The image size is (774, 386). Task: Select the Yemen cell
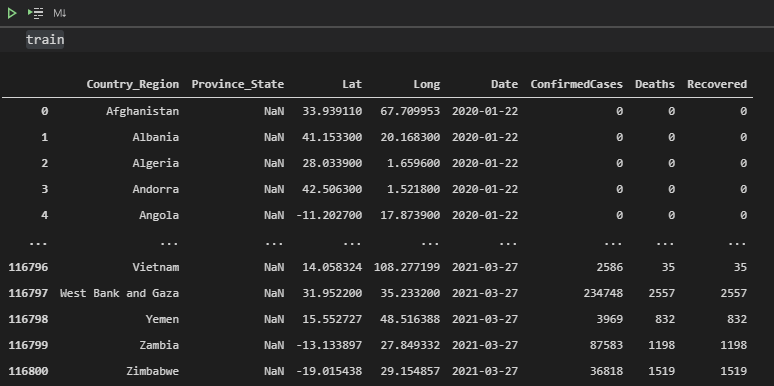pyautogui.click(x=162, y=319)
